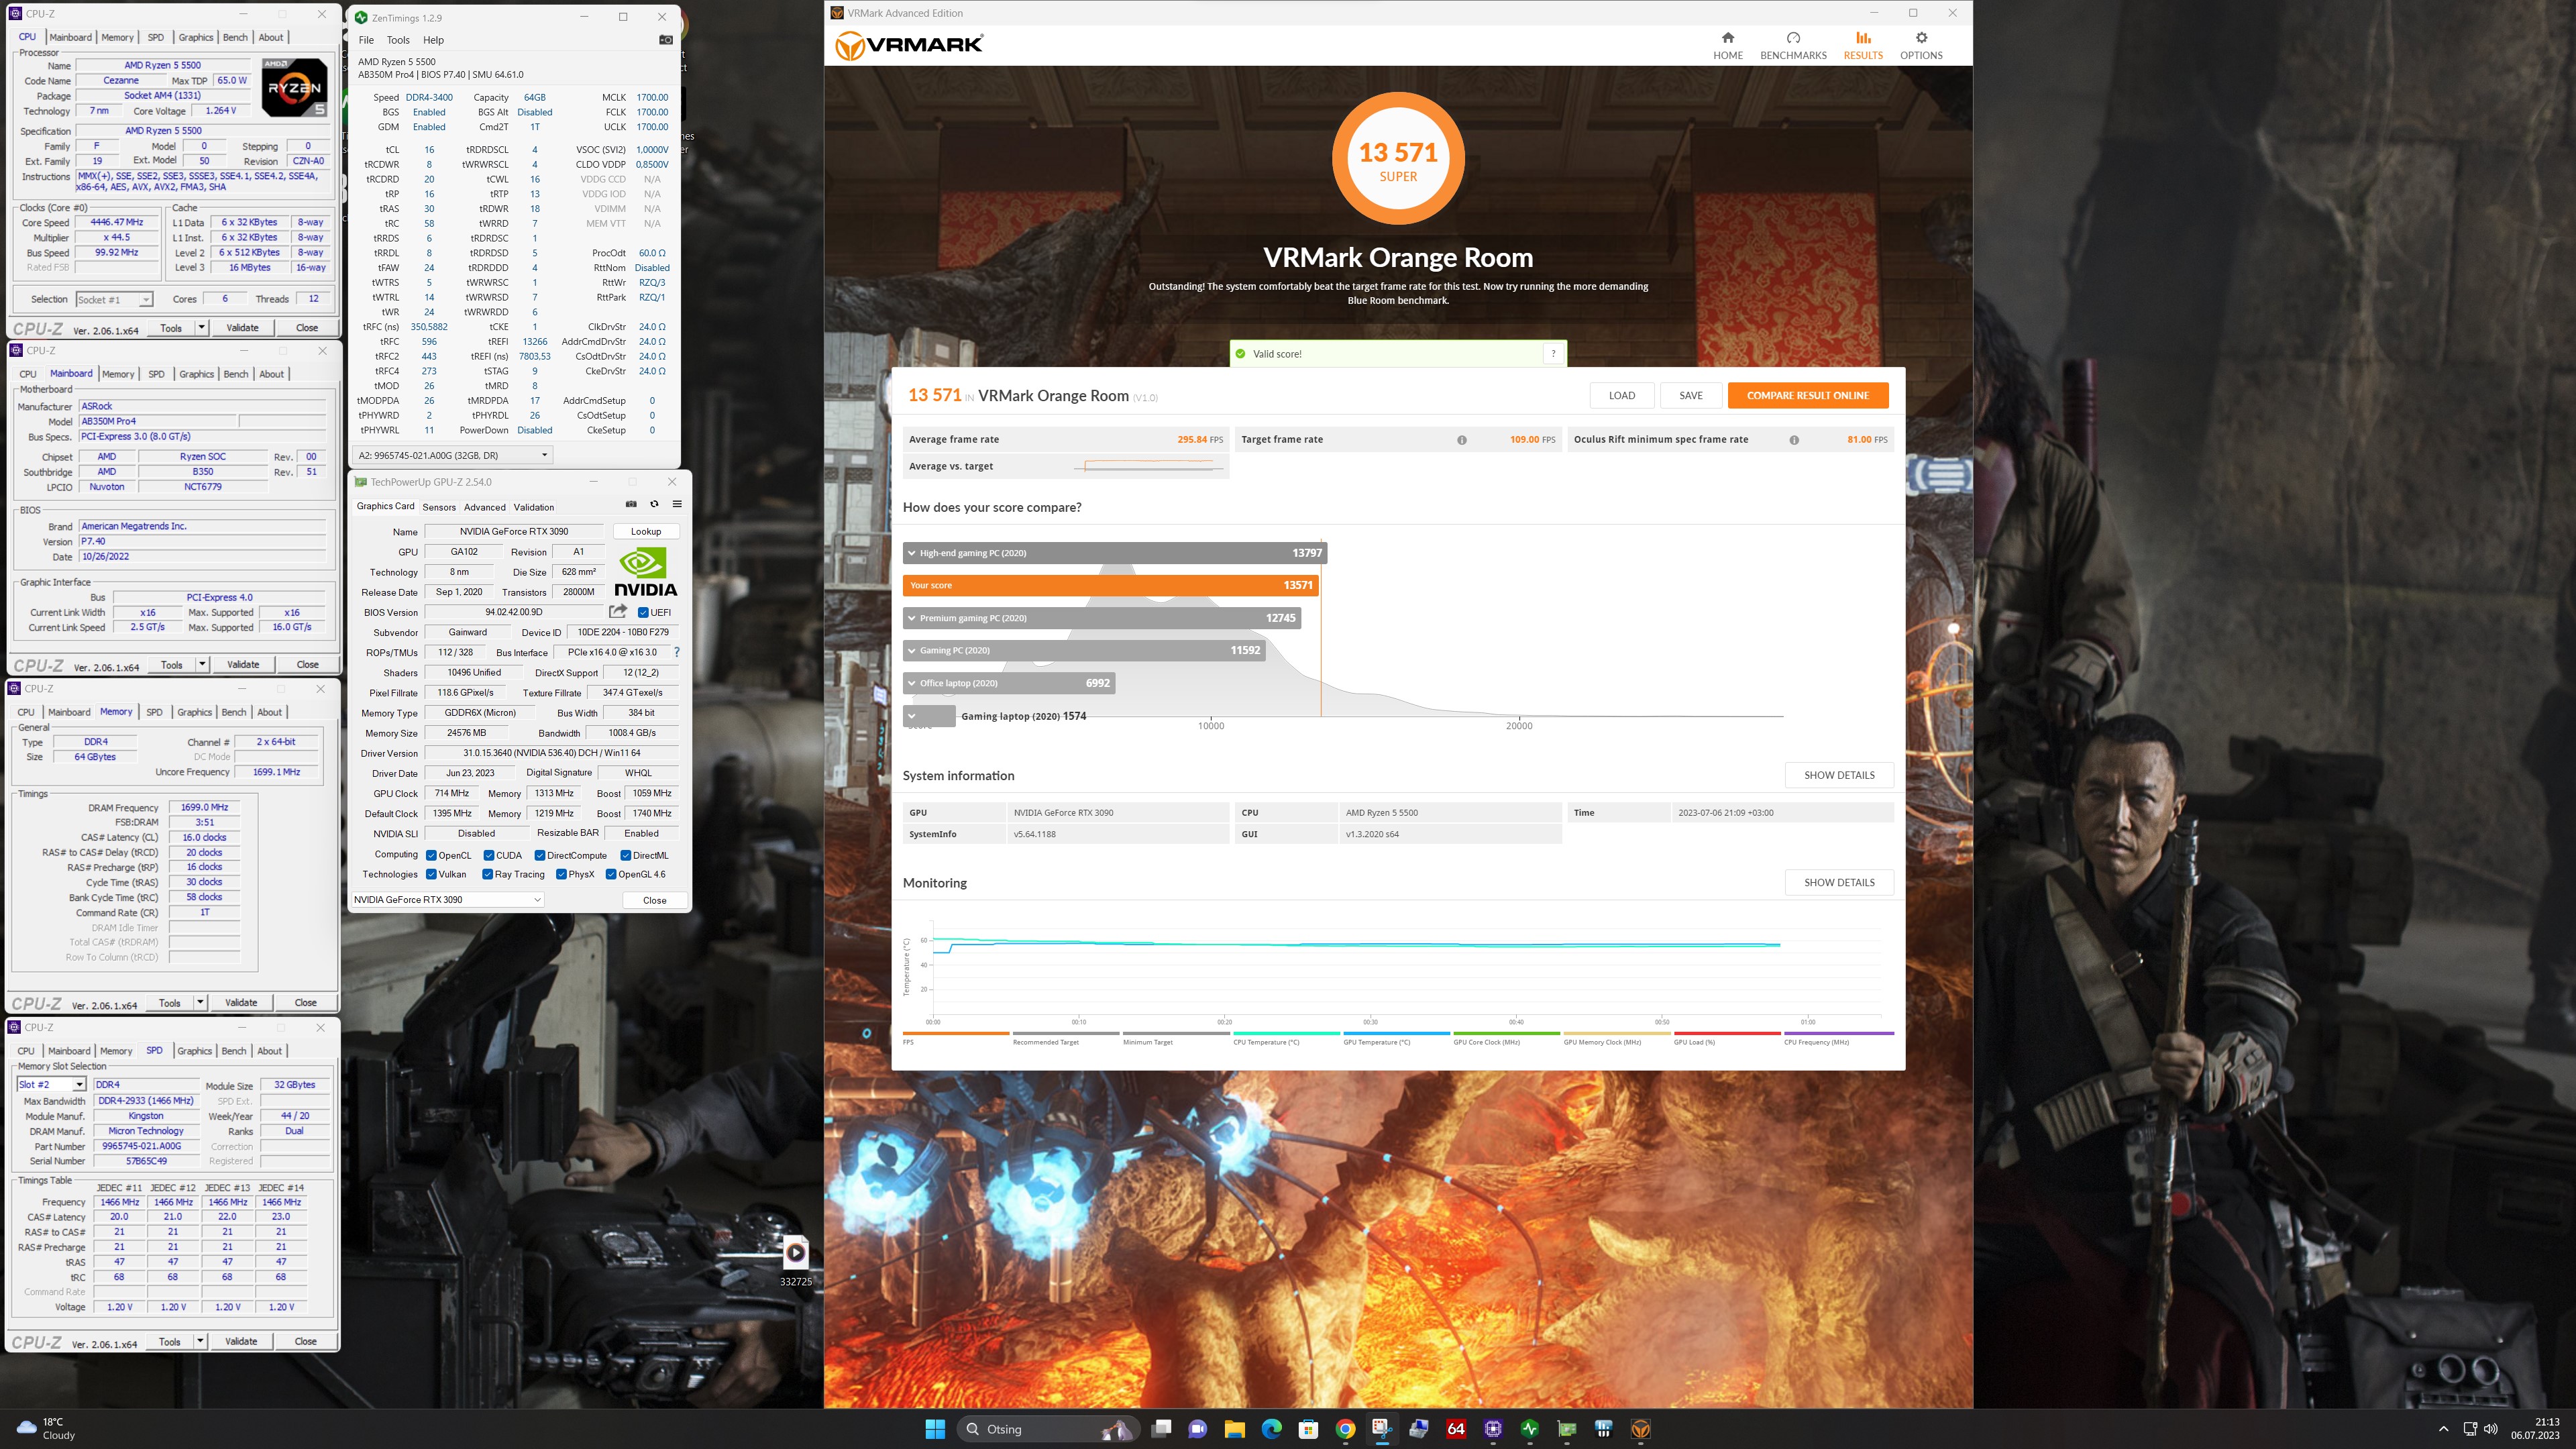Screen dimensions: 2576x1449
Task: Toggle the CUDA checkbox
Action: [489, 855]
